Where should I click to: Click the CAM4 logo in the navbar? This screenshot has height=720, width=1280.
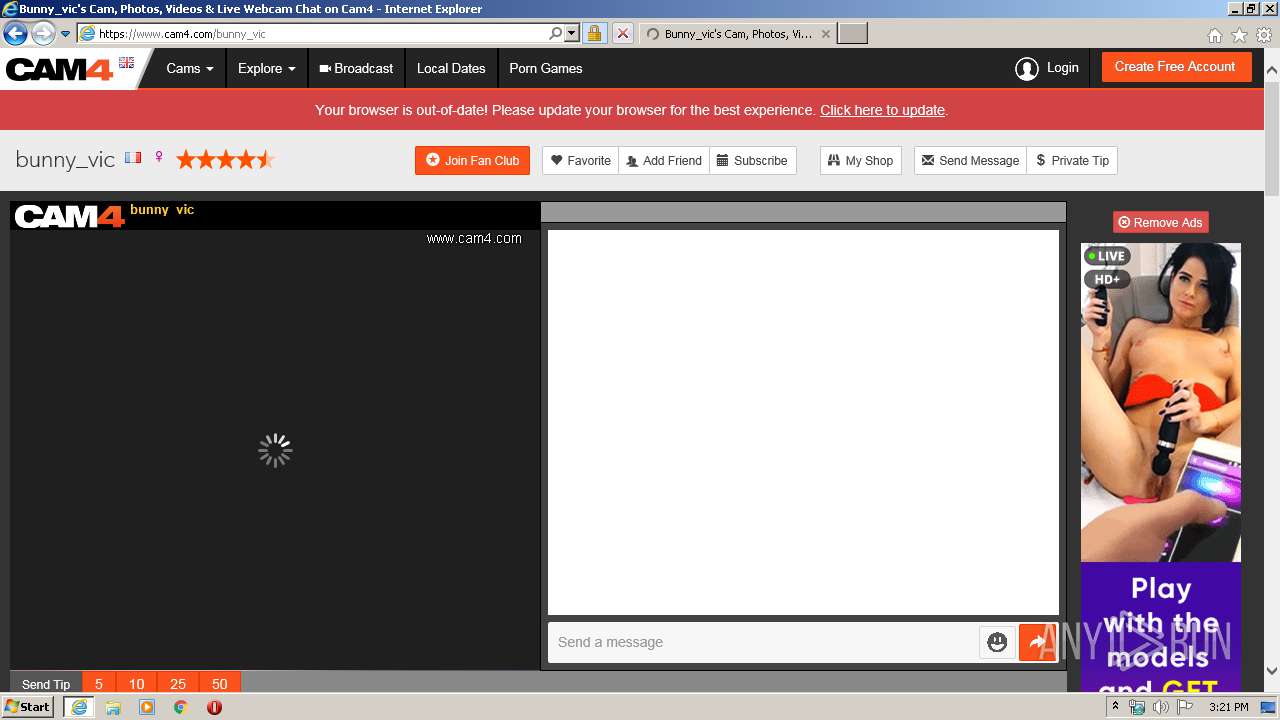(x=60, y=69)
